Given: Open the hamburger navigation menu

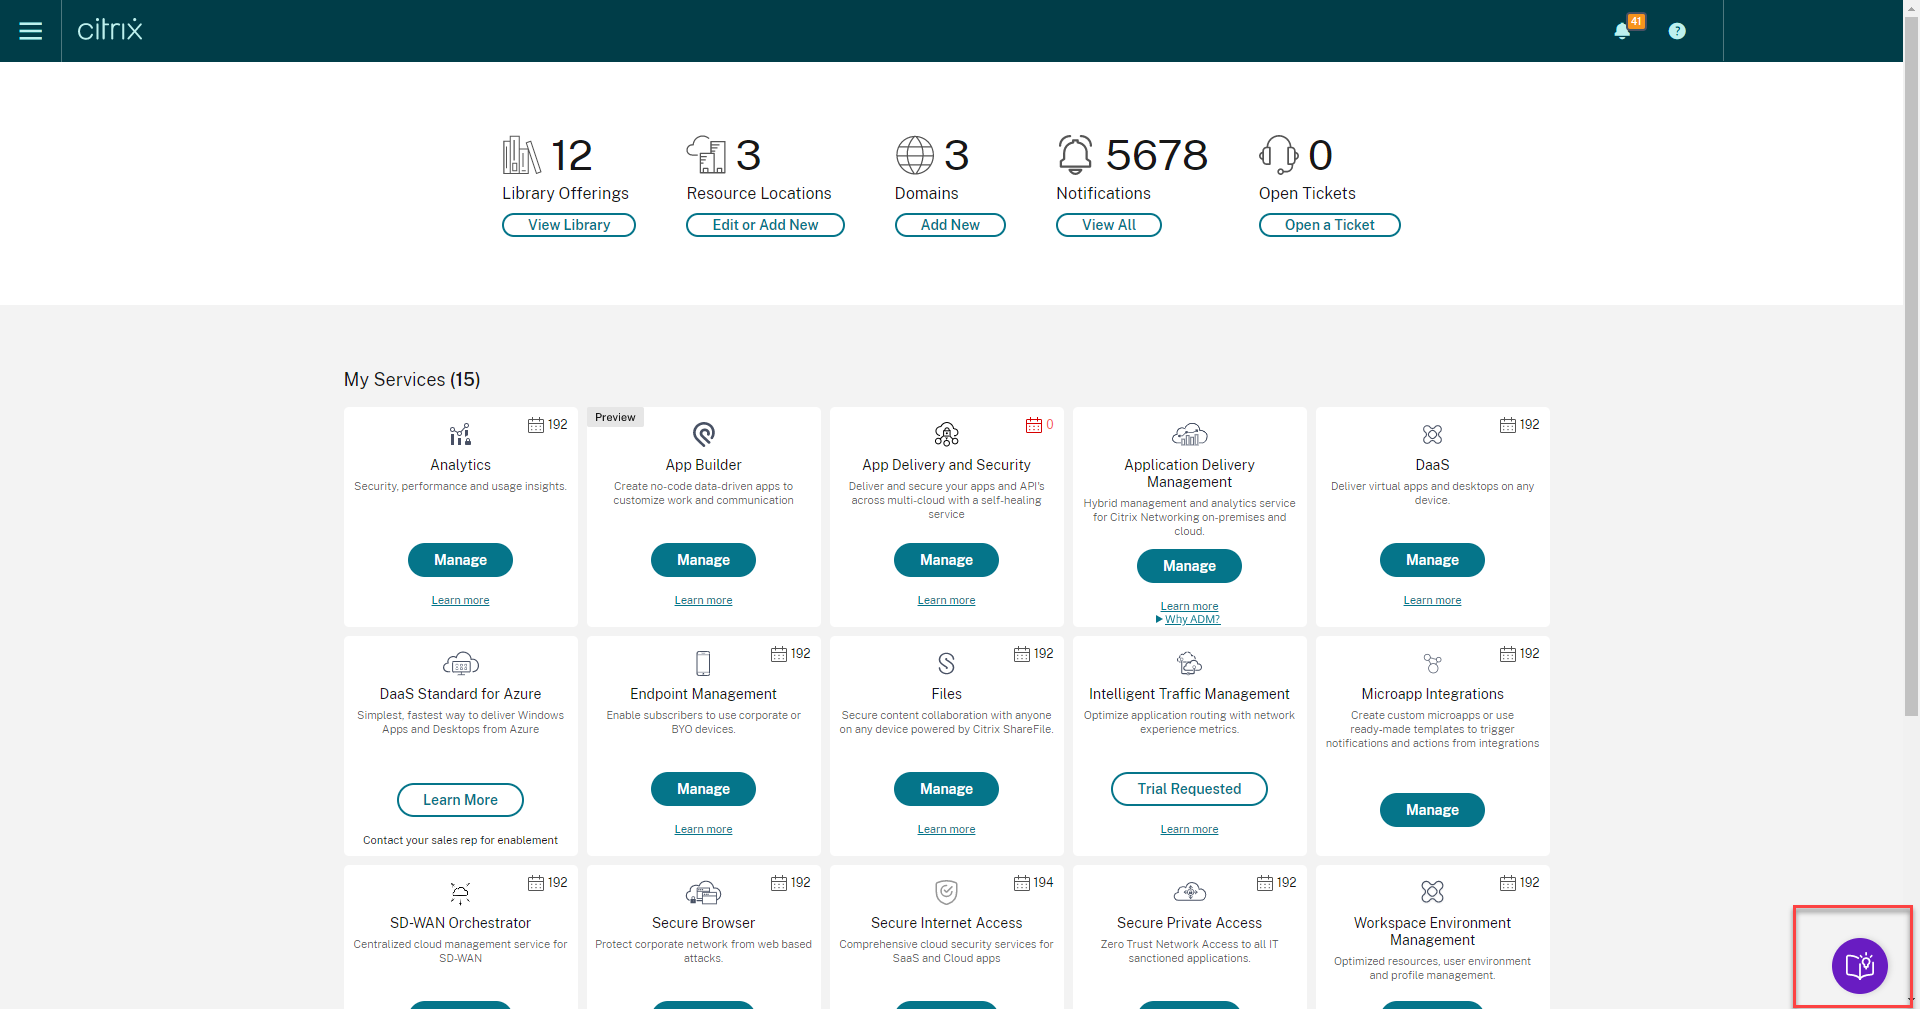Looking at the screenshot, I should [31, 31].
